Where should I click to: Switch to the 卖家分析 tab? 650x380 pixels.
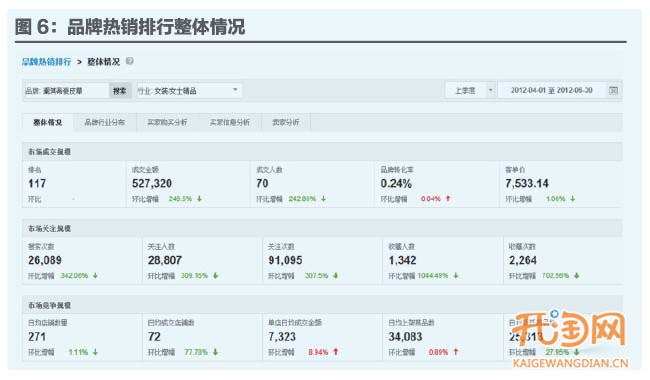286,122
